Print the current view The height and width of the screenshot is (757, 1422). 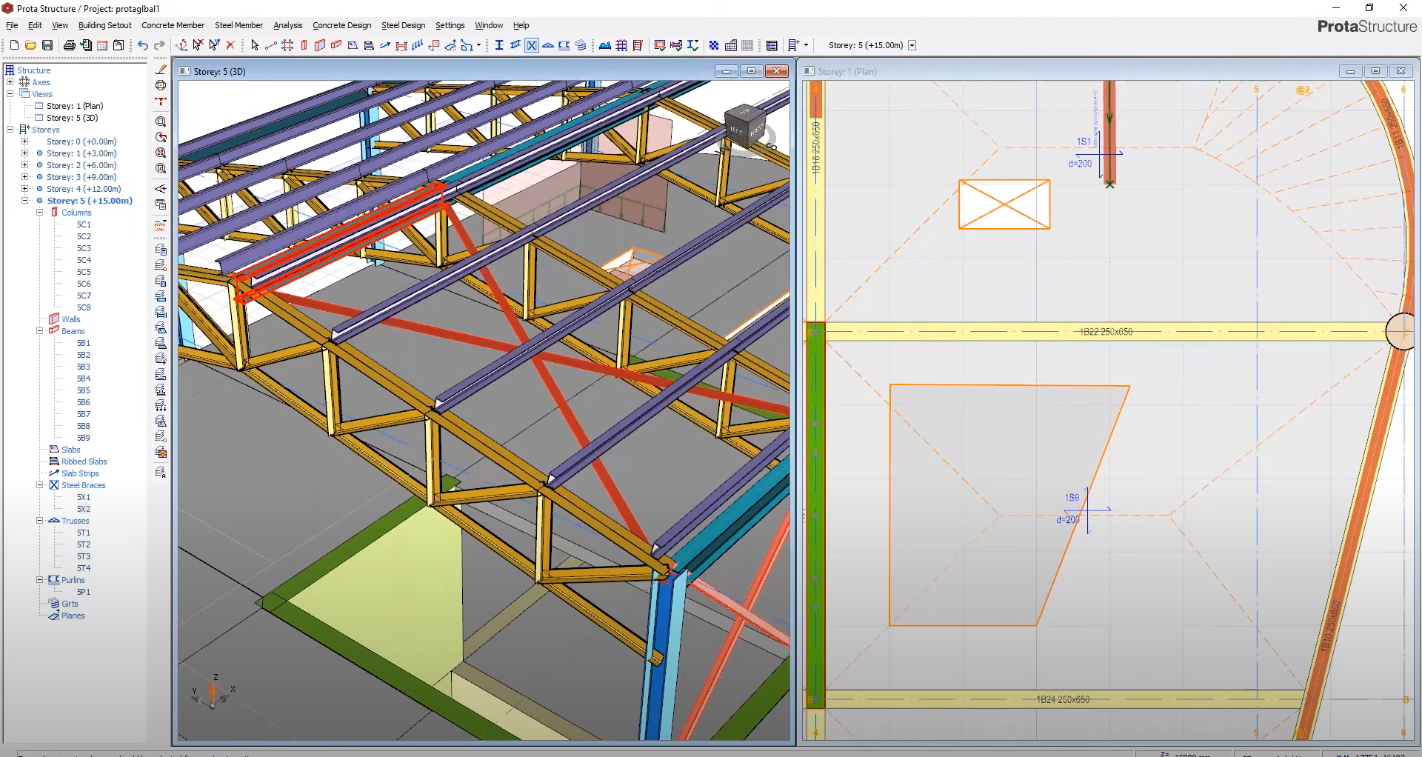pos(70,44)
